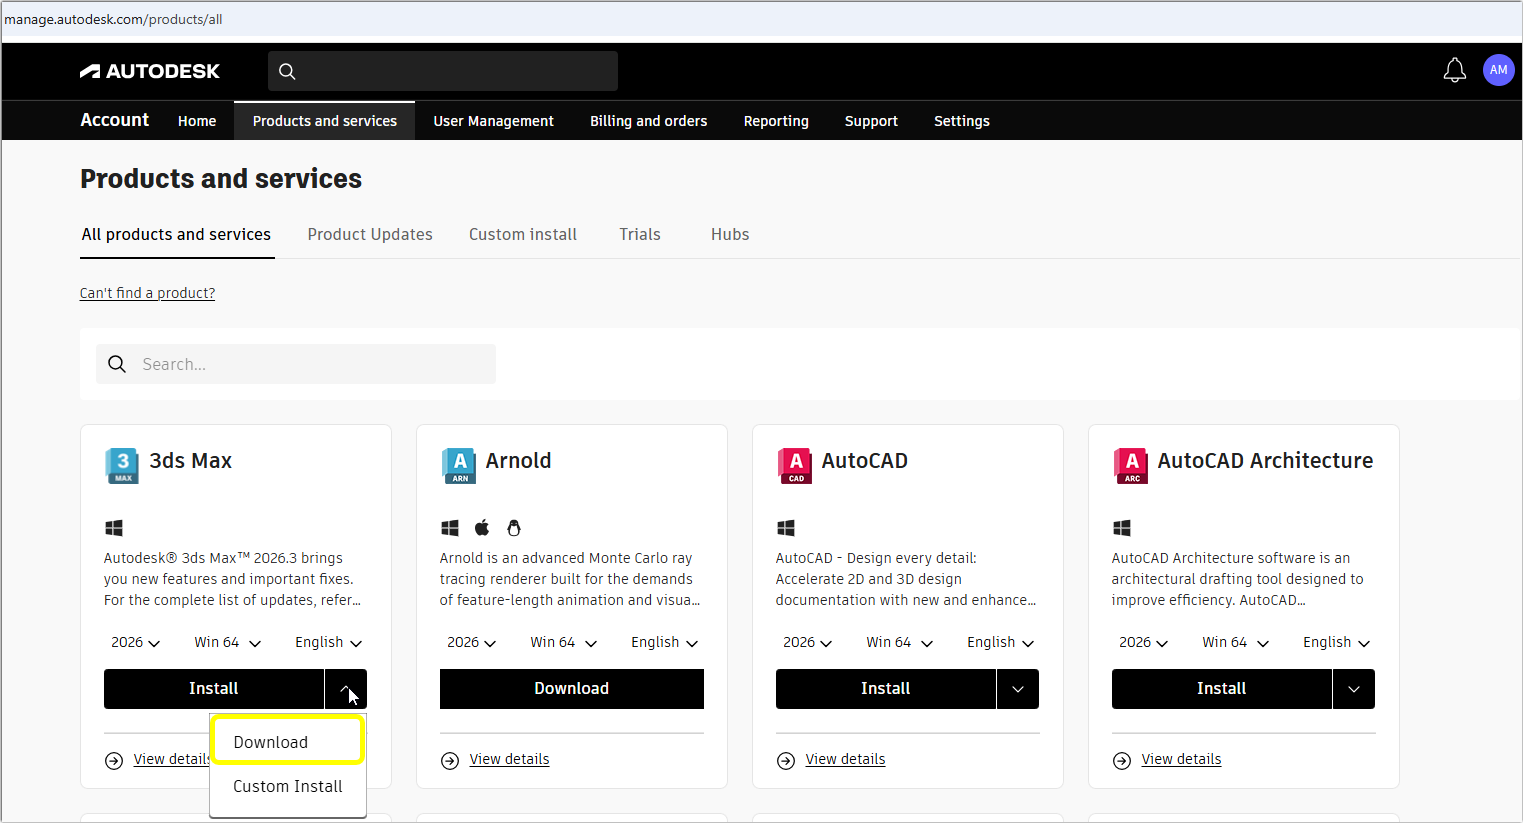The height and width of the screenshot is (824, 1524).
Task: Click the Autodesk logo
Action: tap(149, 70)
